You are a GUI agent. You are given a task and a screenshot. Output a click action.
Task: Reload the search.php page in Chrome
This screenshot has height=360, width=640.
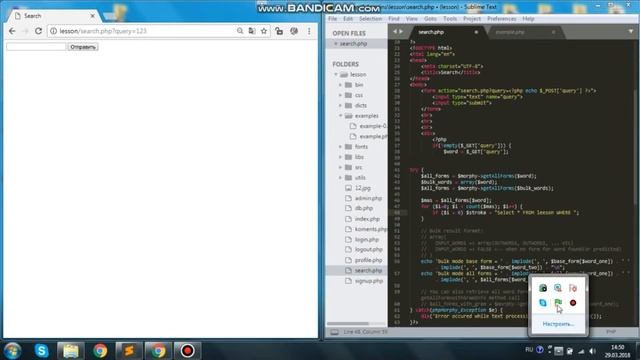tap(38, 31)
